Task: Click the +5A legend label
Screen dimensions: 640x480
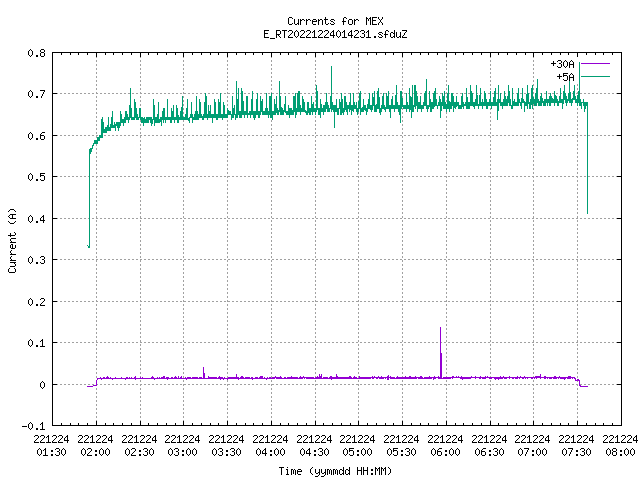Action: (565, 77)
